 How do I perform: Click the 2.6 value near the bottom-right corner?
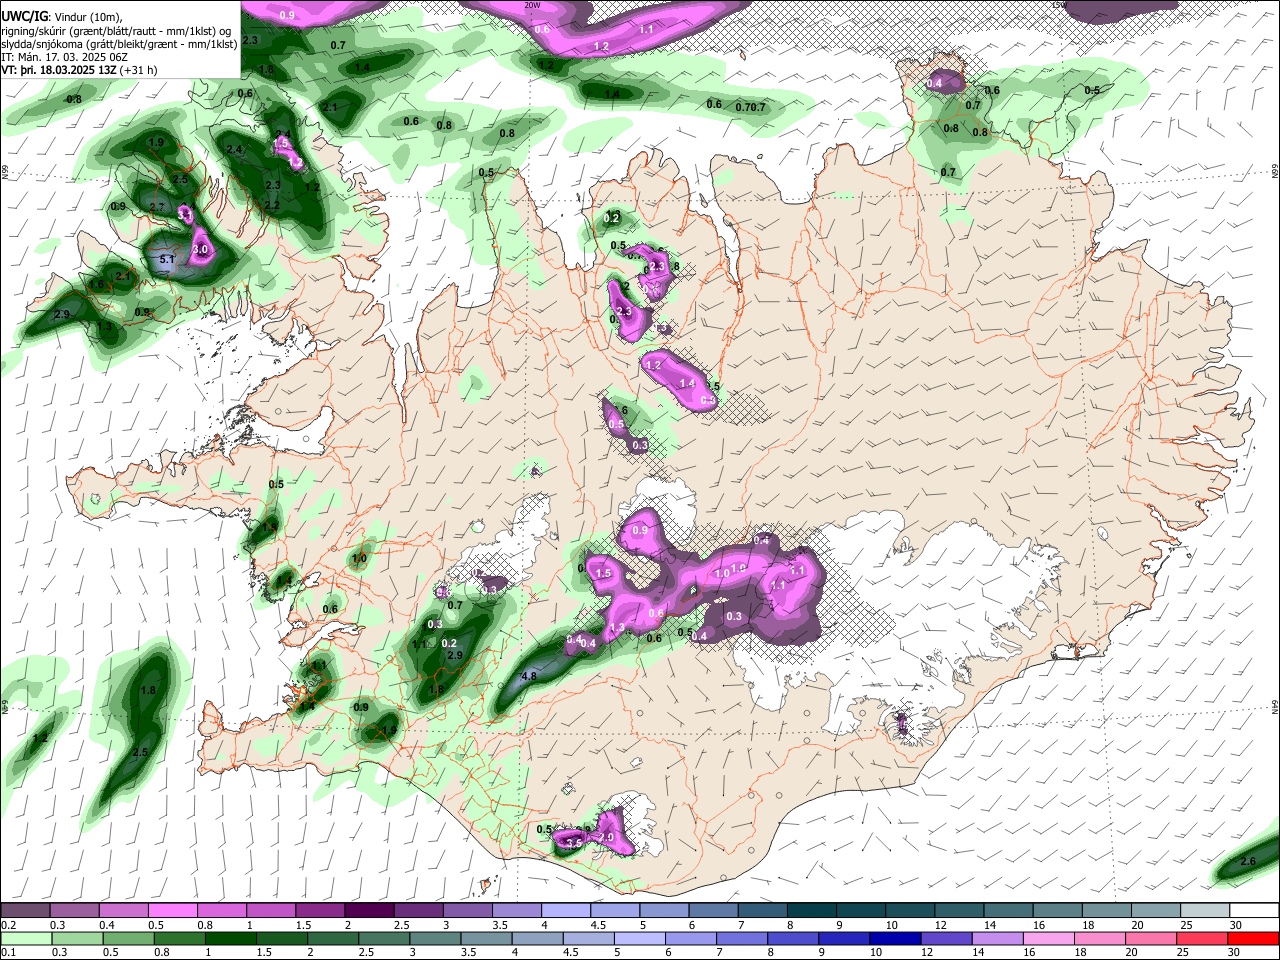1247,861
